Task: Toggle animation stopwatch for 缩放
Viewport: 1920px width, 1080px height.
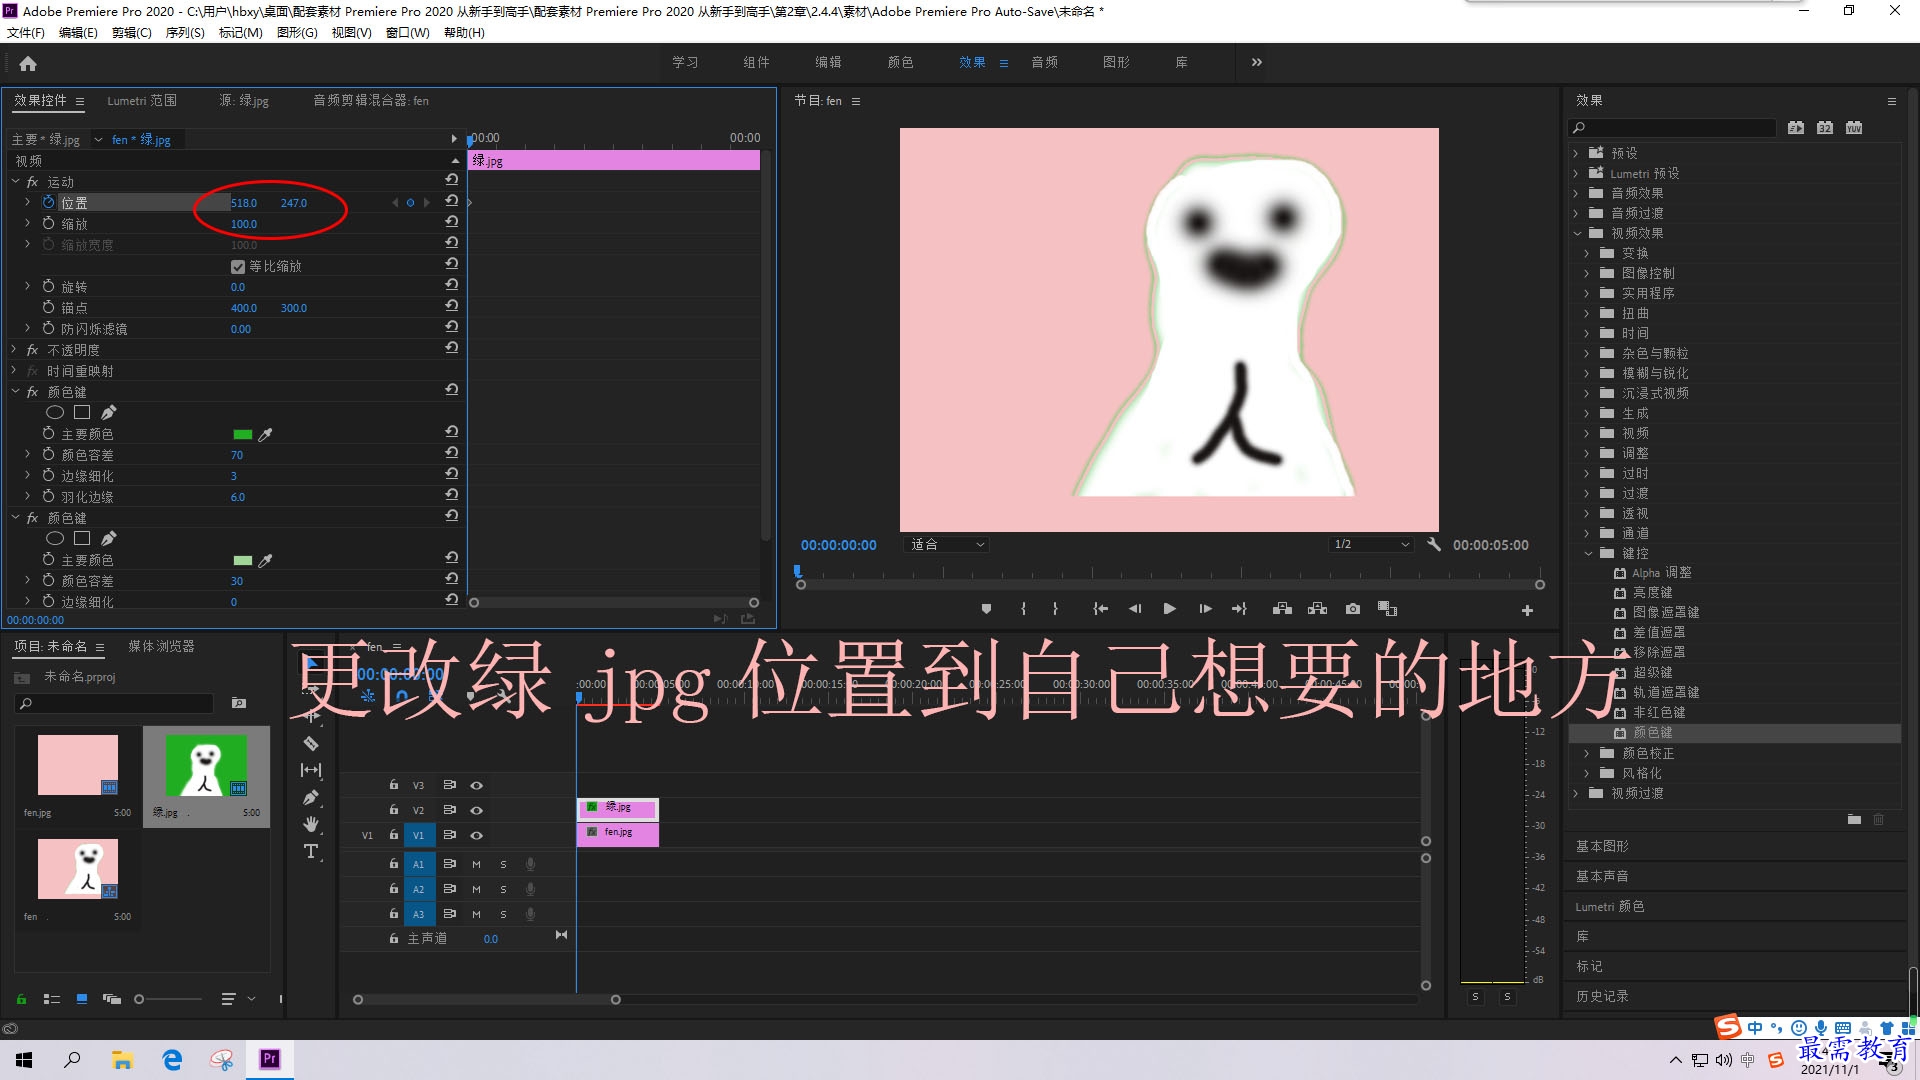Action: [48, 223]
